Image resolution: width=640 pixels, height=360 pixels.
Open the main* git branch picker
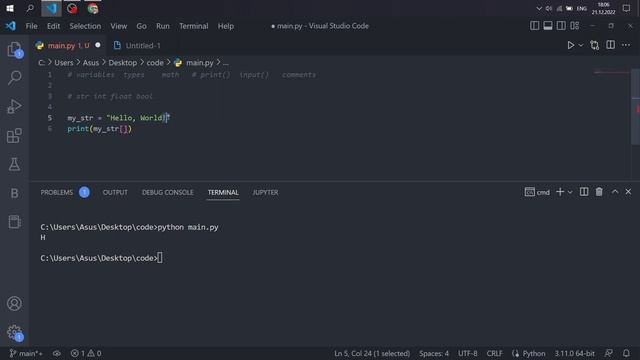(26, 353)
